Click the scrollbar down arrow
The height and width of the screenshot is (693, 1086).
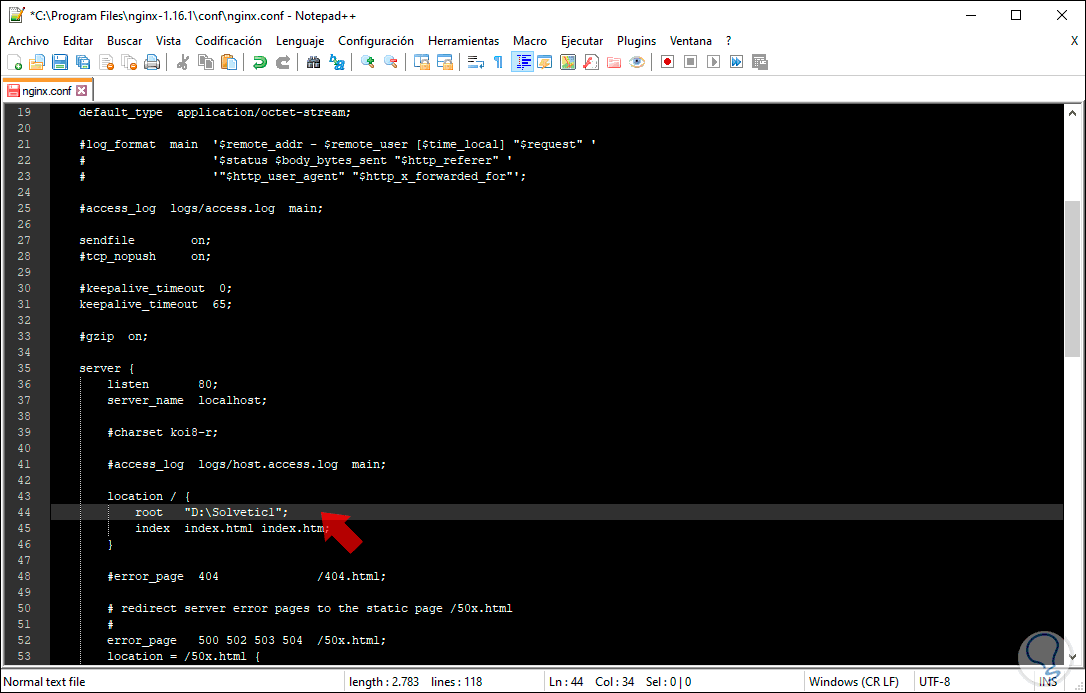[1072, 656]
